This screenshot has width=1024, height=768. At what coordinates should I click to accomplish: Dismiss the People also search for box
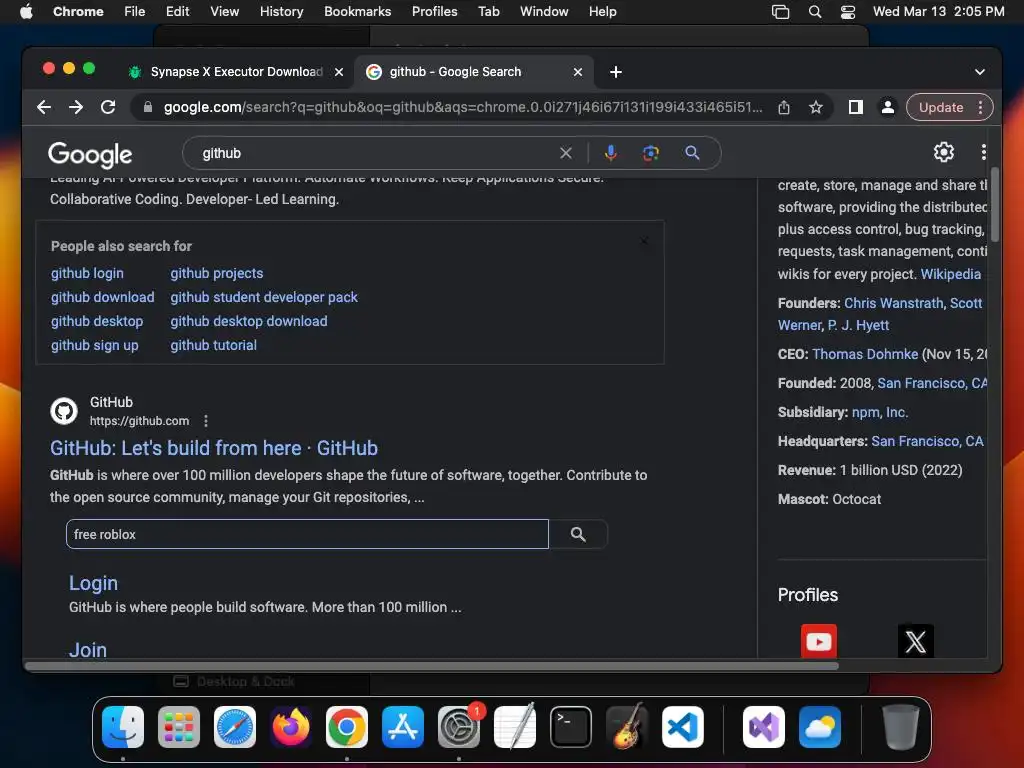point(644,241)
